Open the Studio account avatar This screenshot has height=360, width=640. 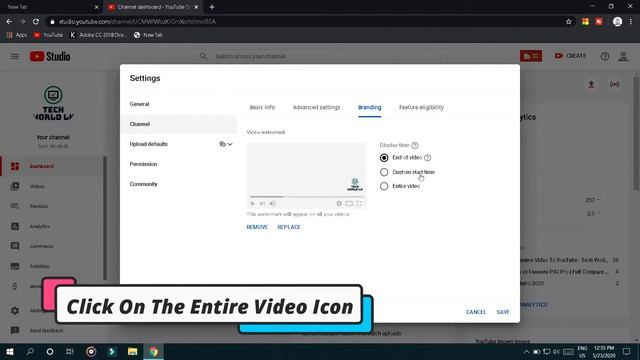(623, 56)
